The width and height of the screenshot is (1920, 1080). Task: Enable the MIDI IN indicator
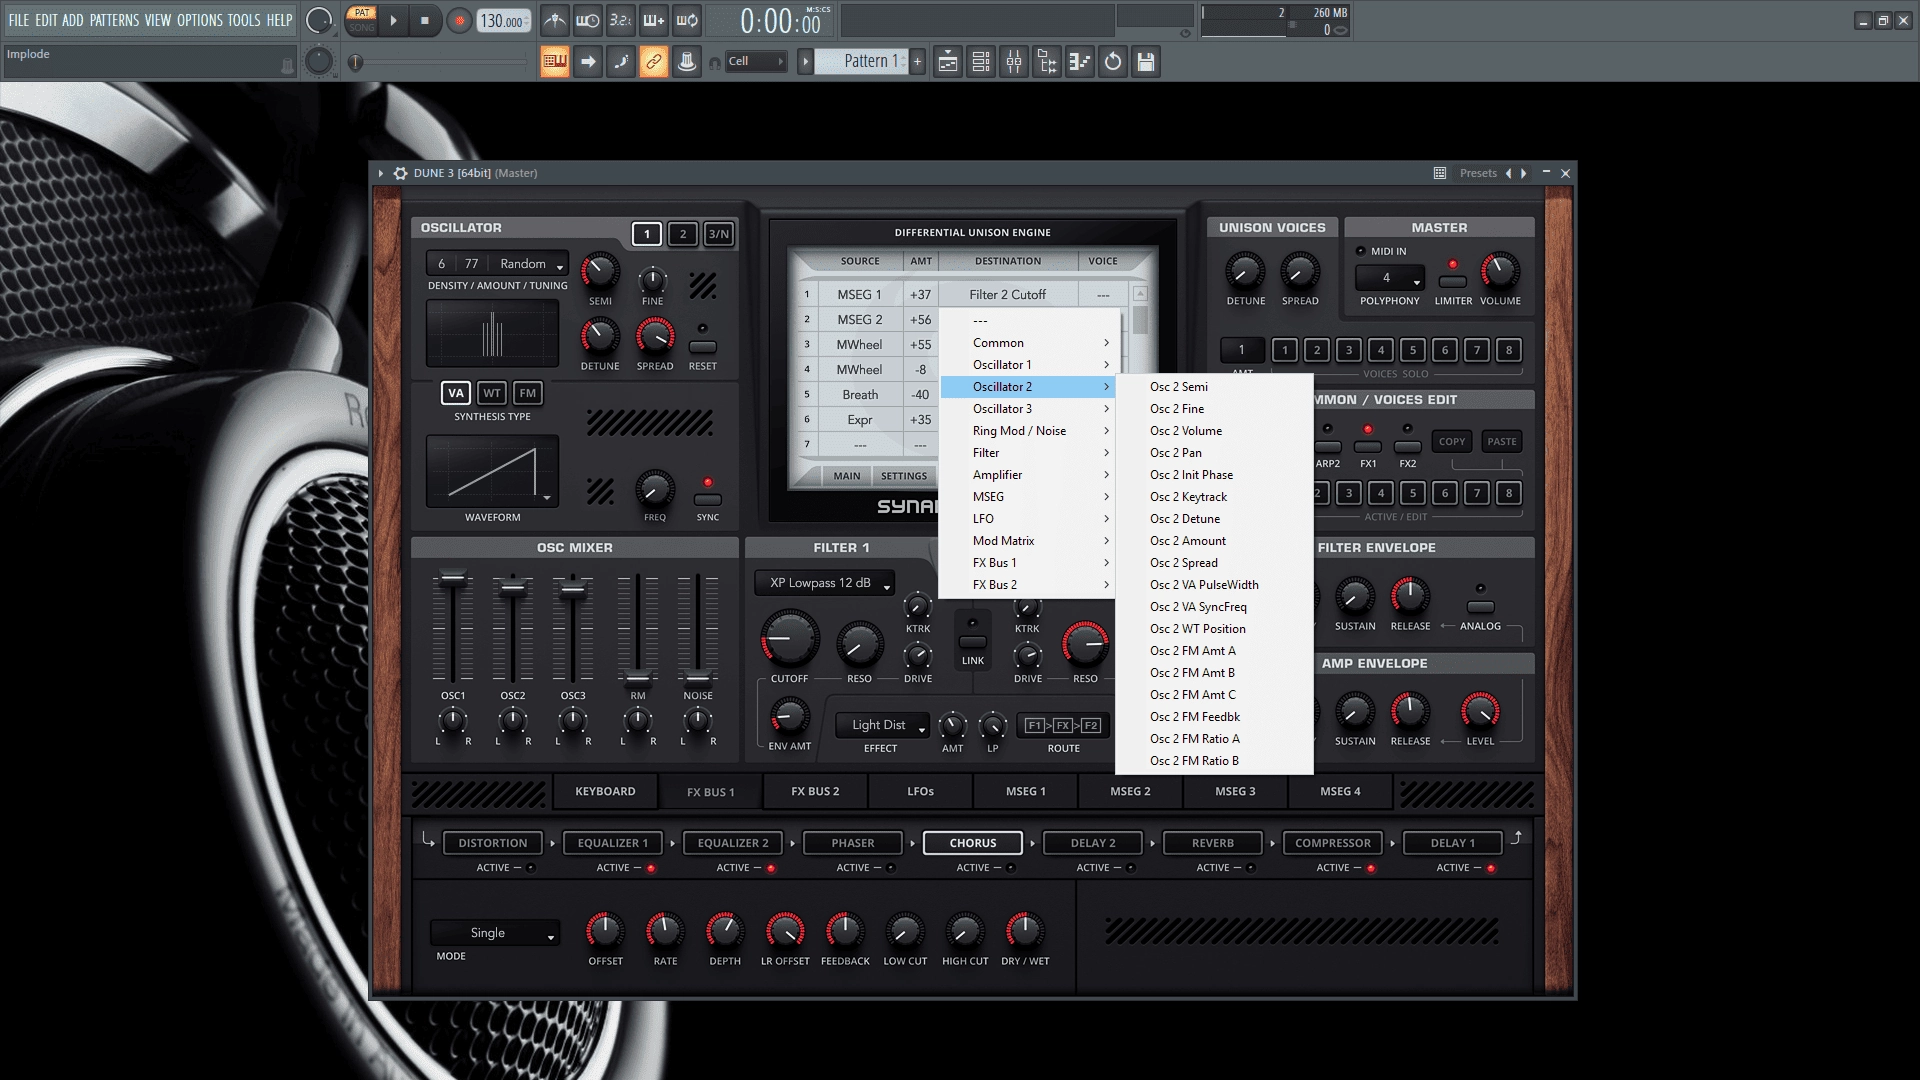(x=1360, y=251)
